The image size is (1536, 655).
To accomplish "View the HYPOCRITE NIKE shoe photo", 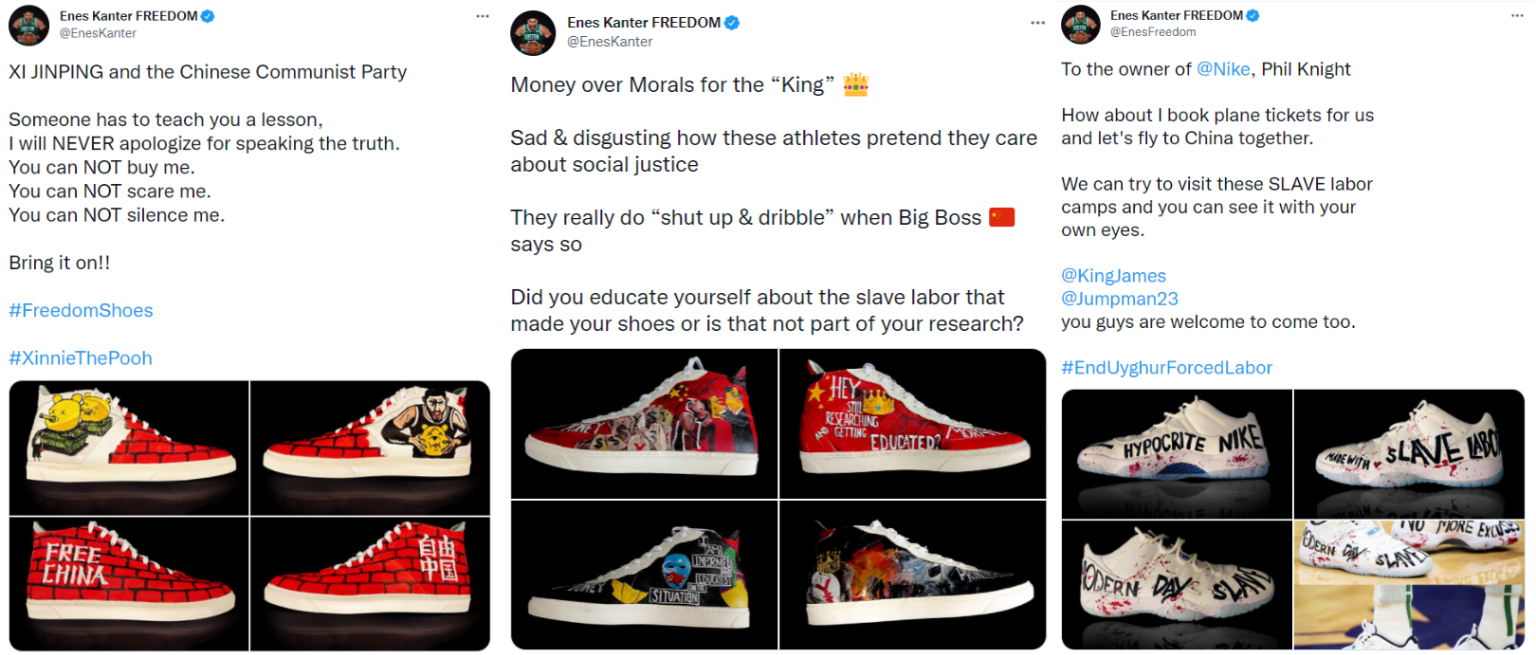I will pyautogui.click(x=1176, y=452).
